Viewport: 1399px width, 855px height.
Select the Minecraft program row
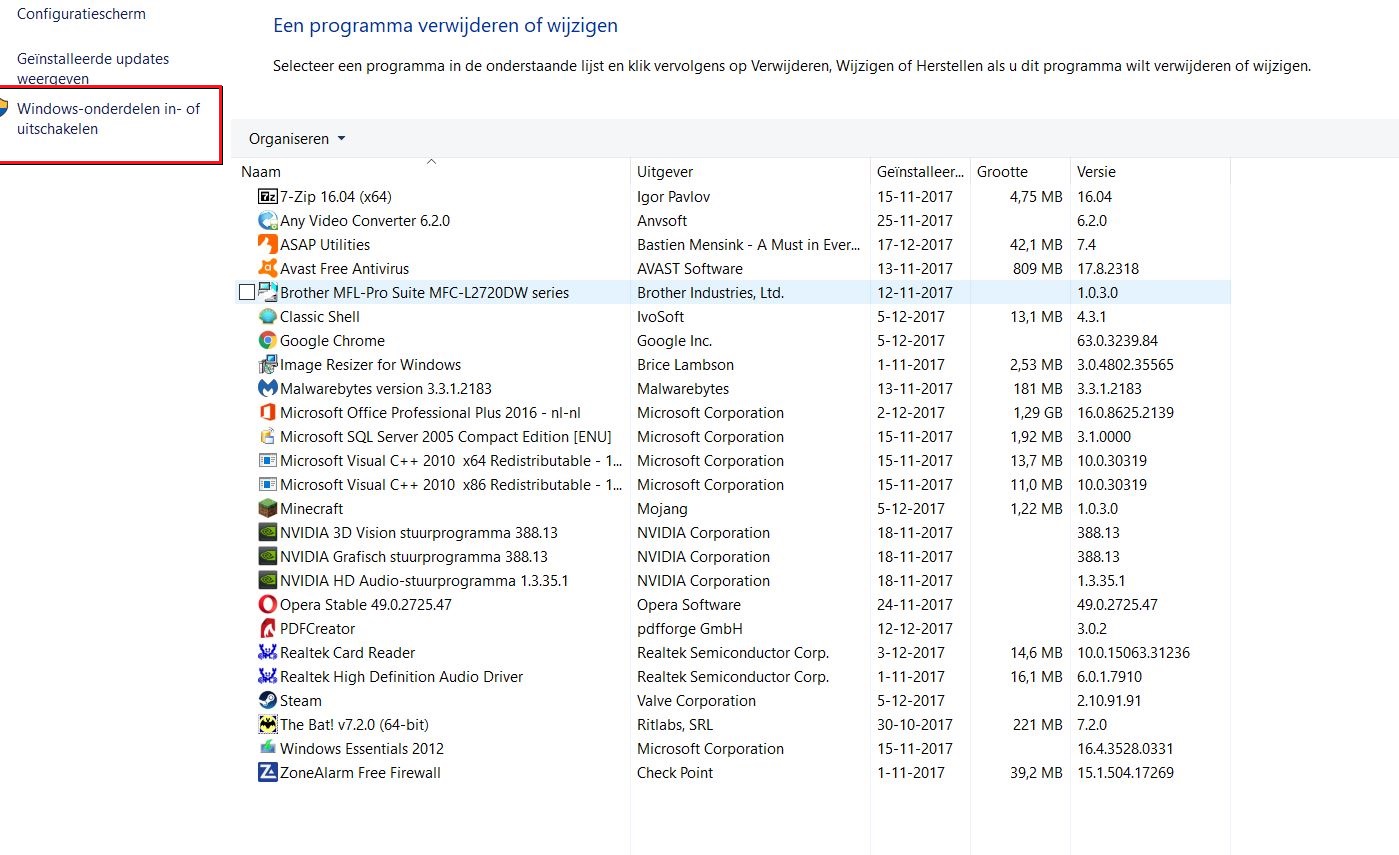pos(732,509)
